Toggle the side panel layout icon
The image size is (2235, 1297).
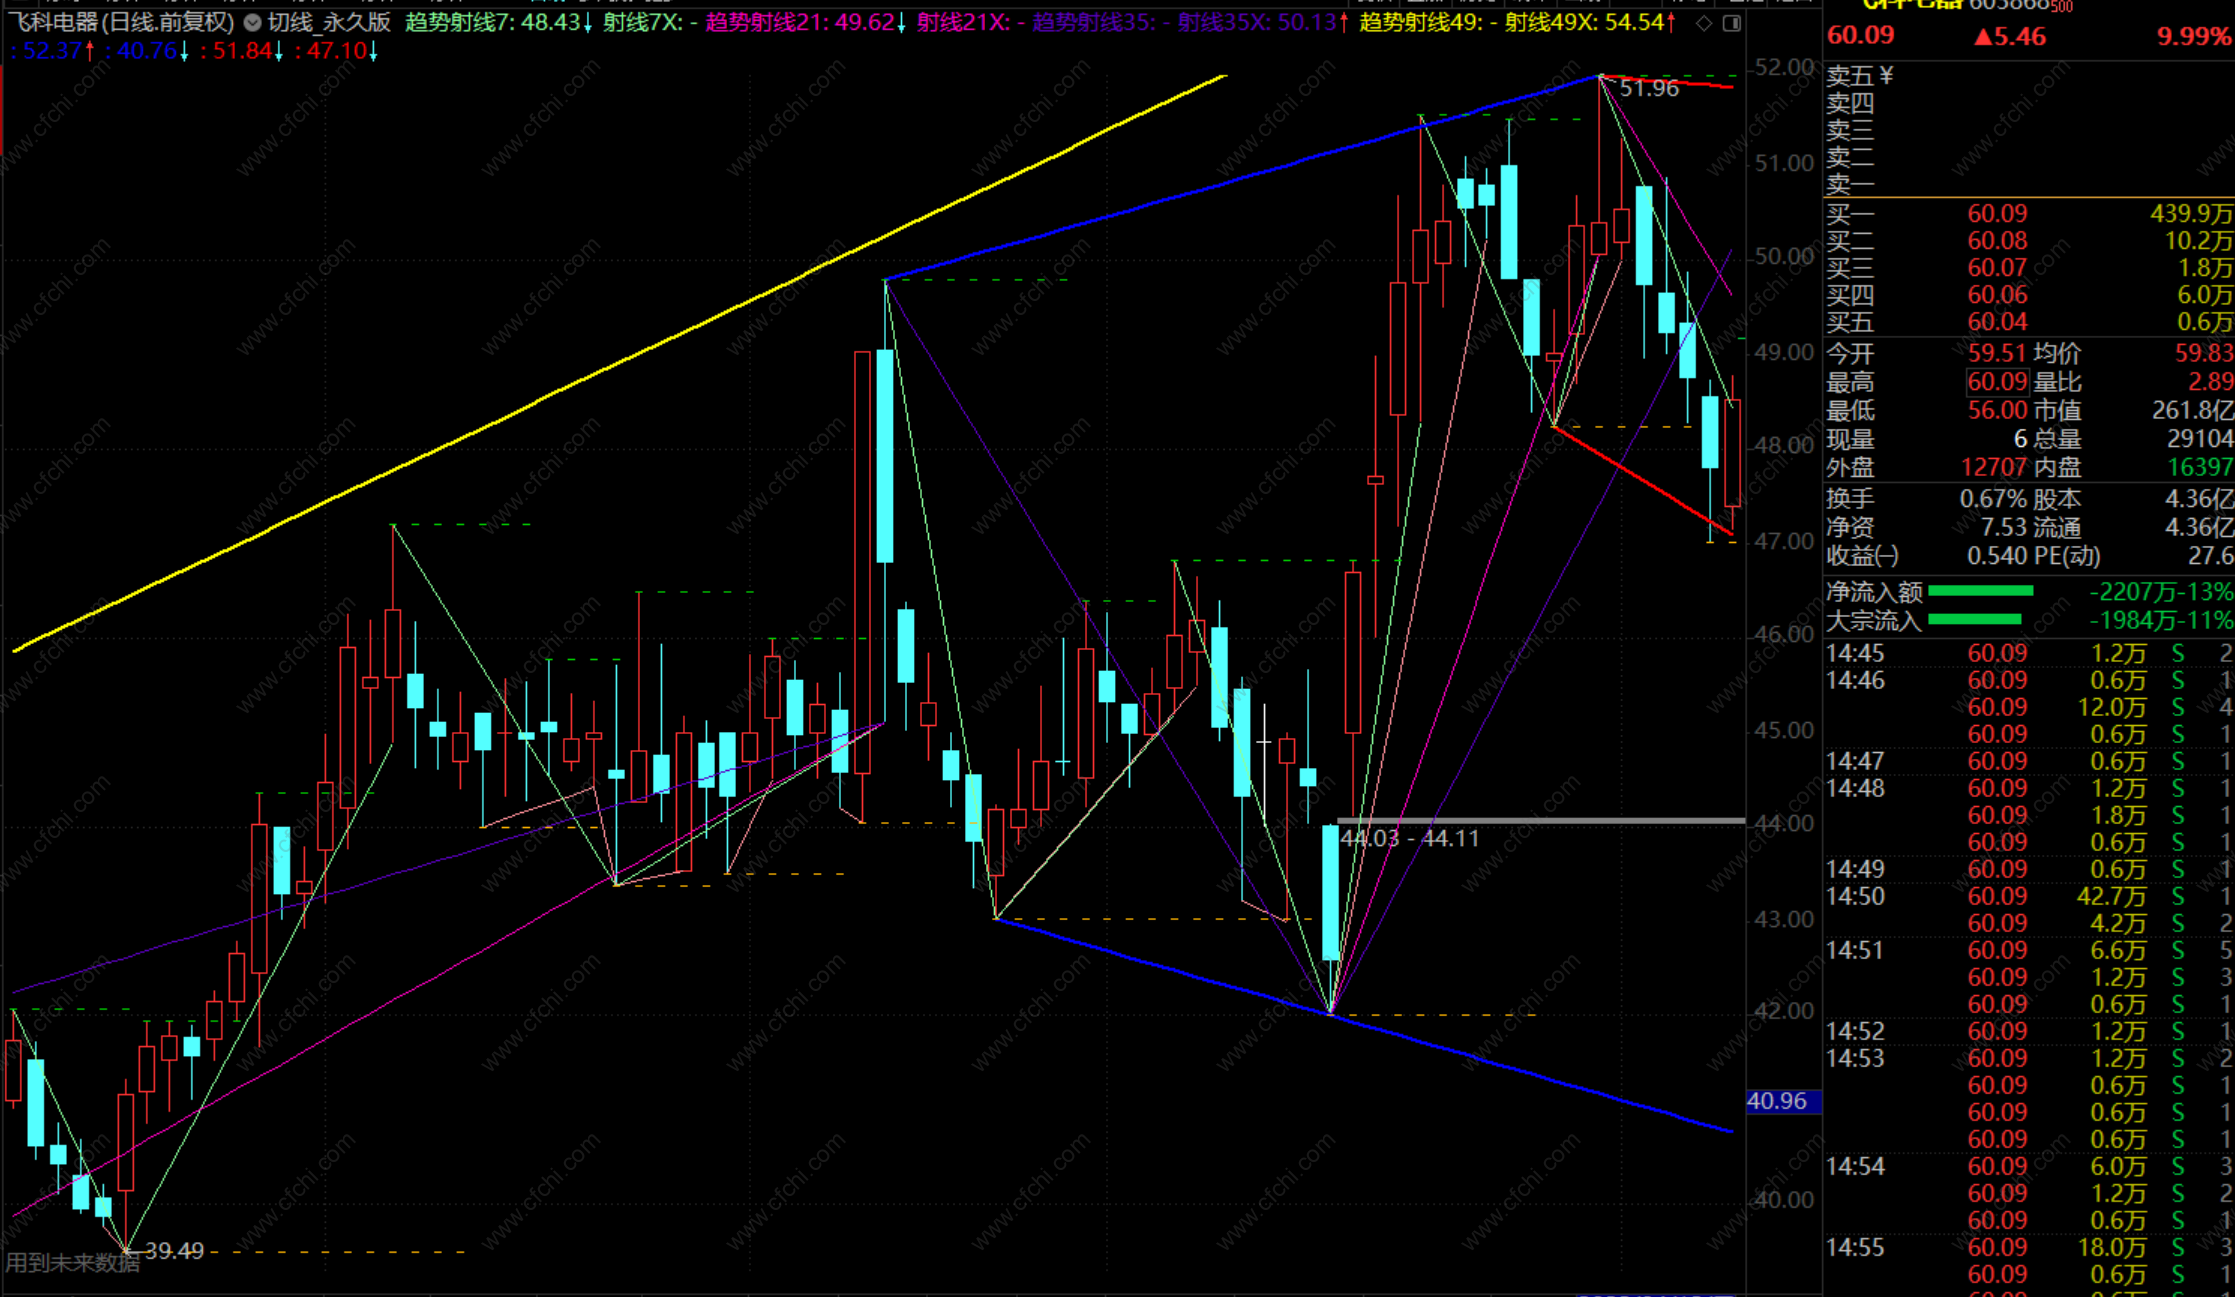[x=1732, y=22]
